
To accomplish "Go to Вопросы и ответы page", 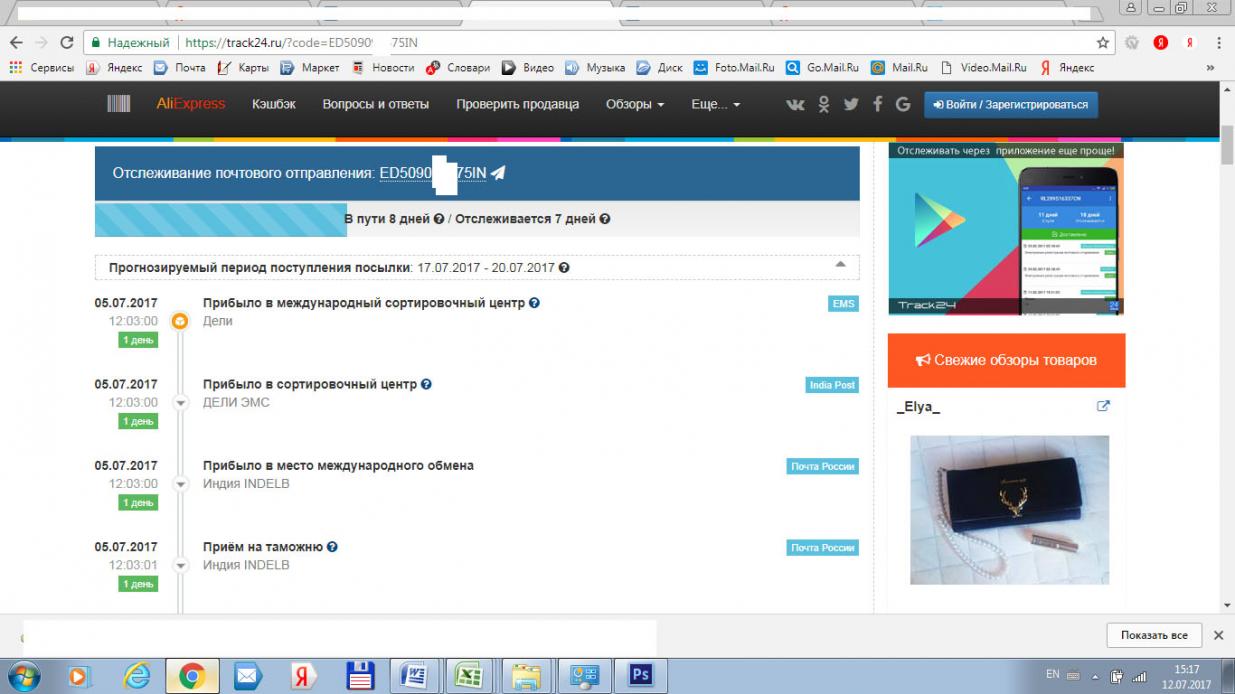I will (375, 104).
